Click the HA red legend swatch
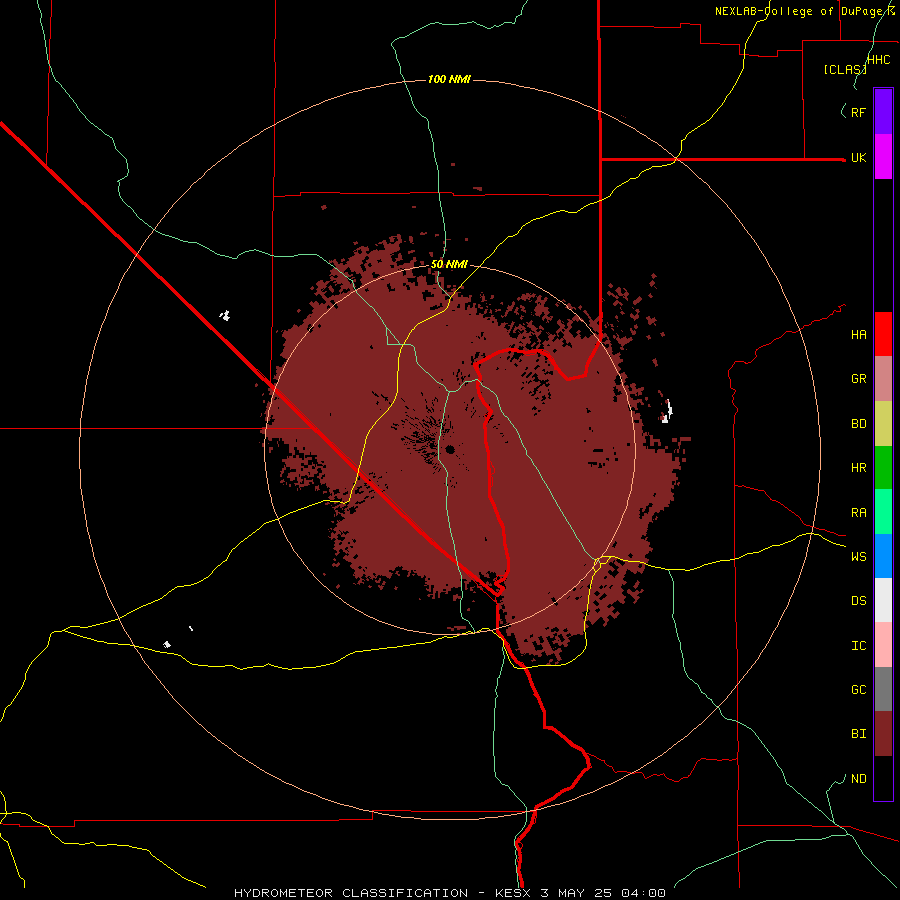Viewport: 900px width, 900px height. [883, 334]
